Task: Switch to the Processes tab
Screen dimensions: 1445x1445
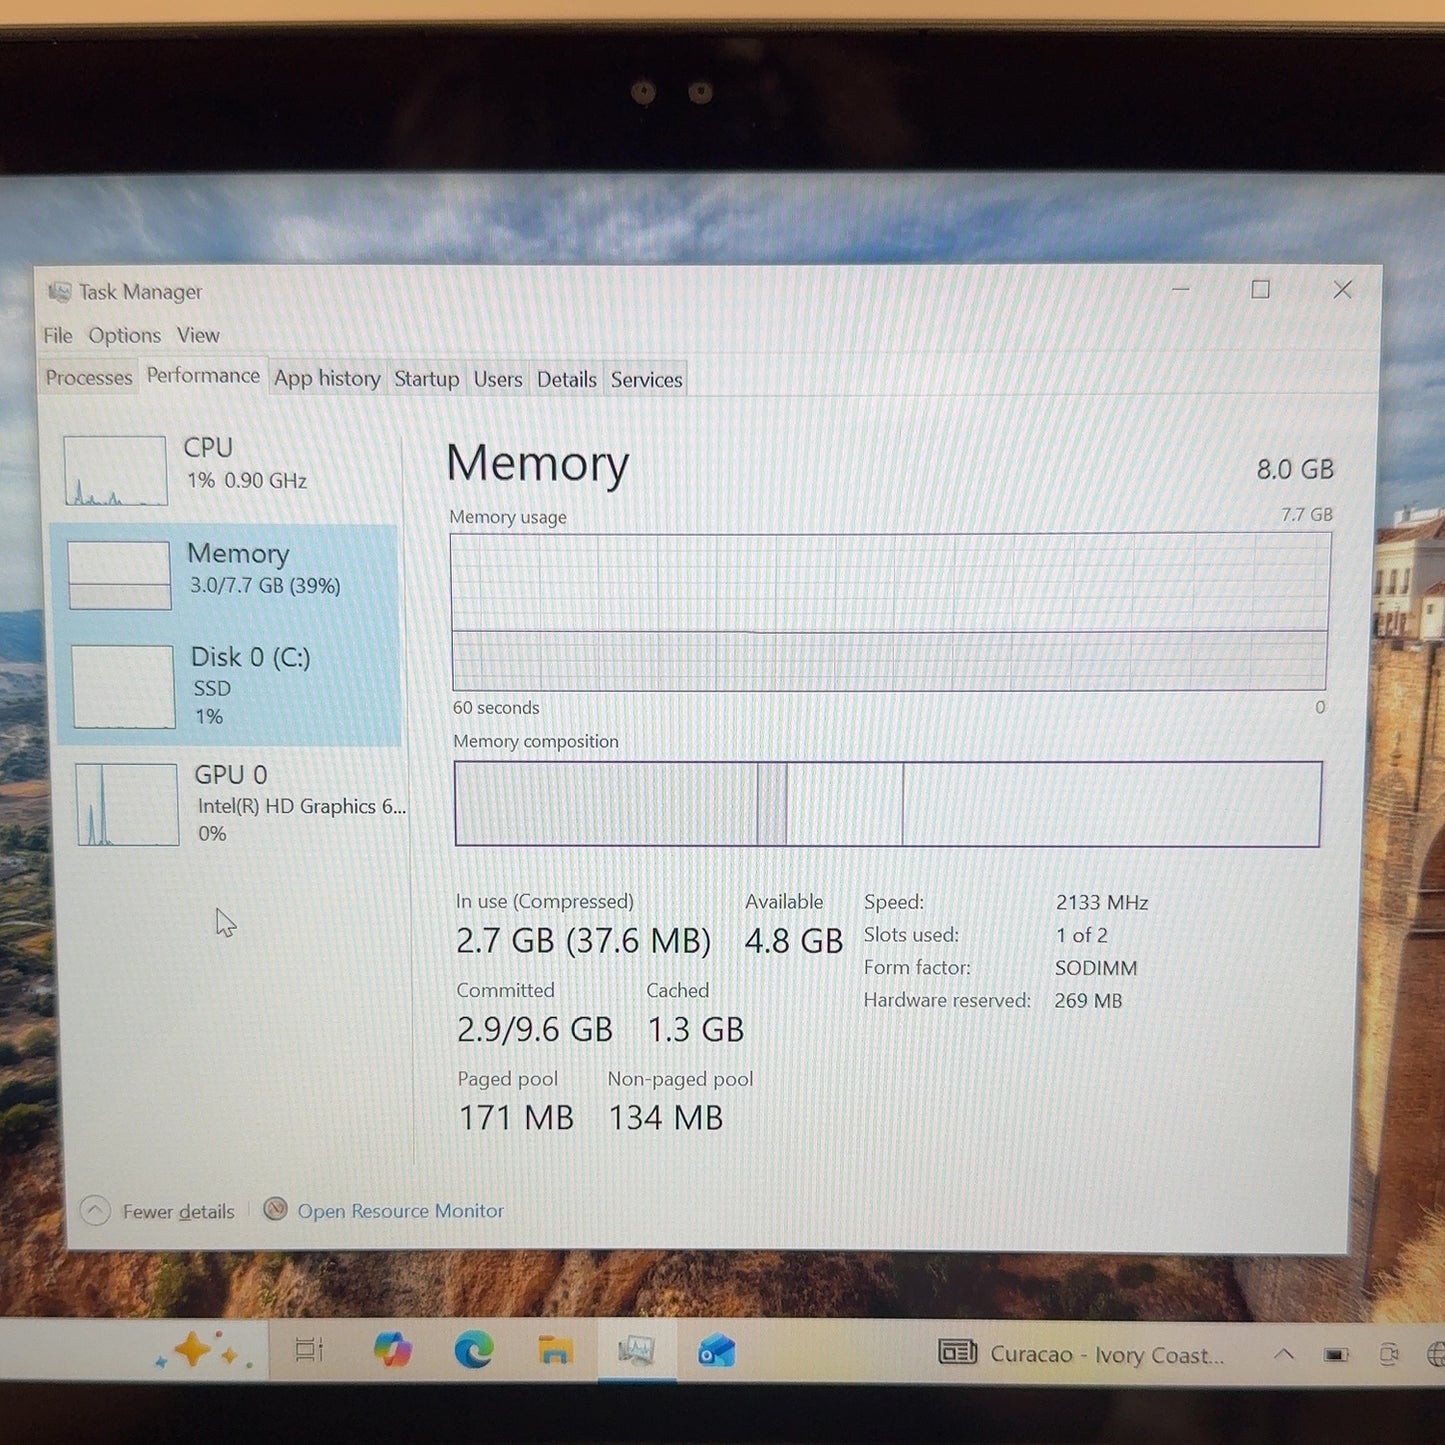Action: coord(89,378)
